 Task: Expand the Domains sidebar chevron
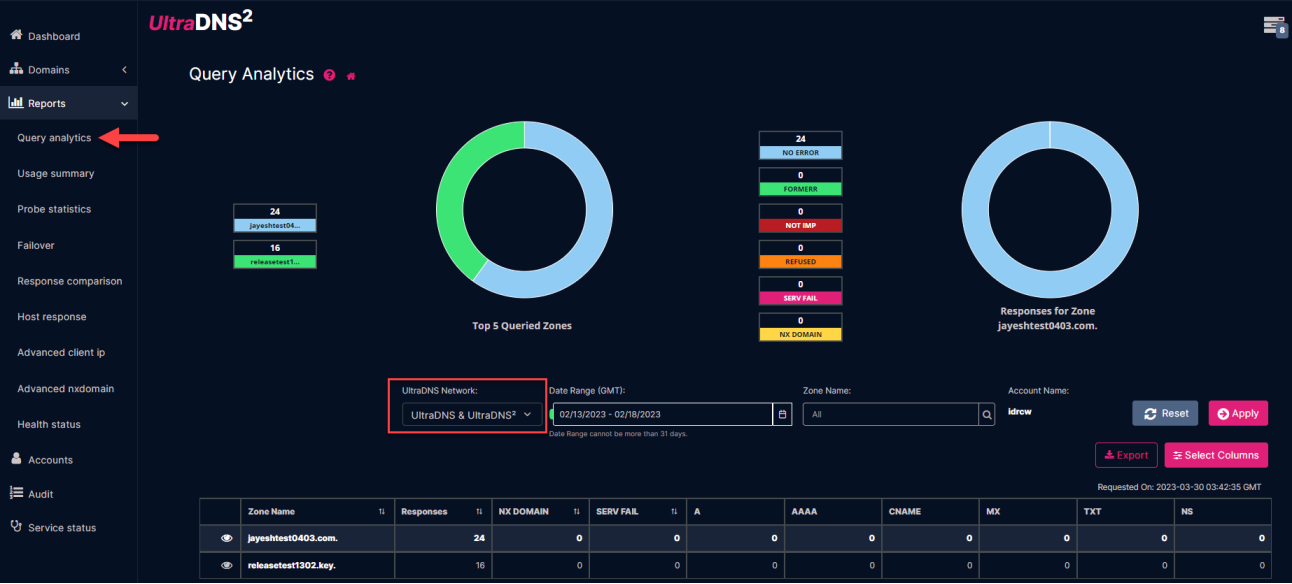124,69
